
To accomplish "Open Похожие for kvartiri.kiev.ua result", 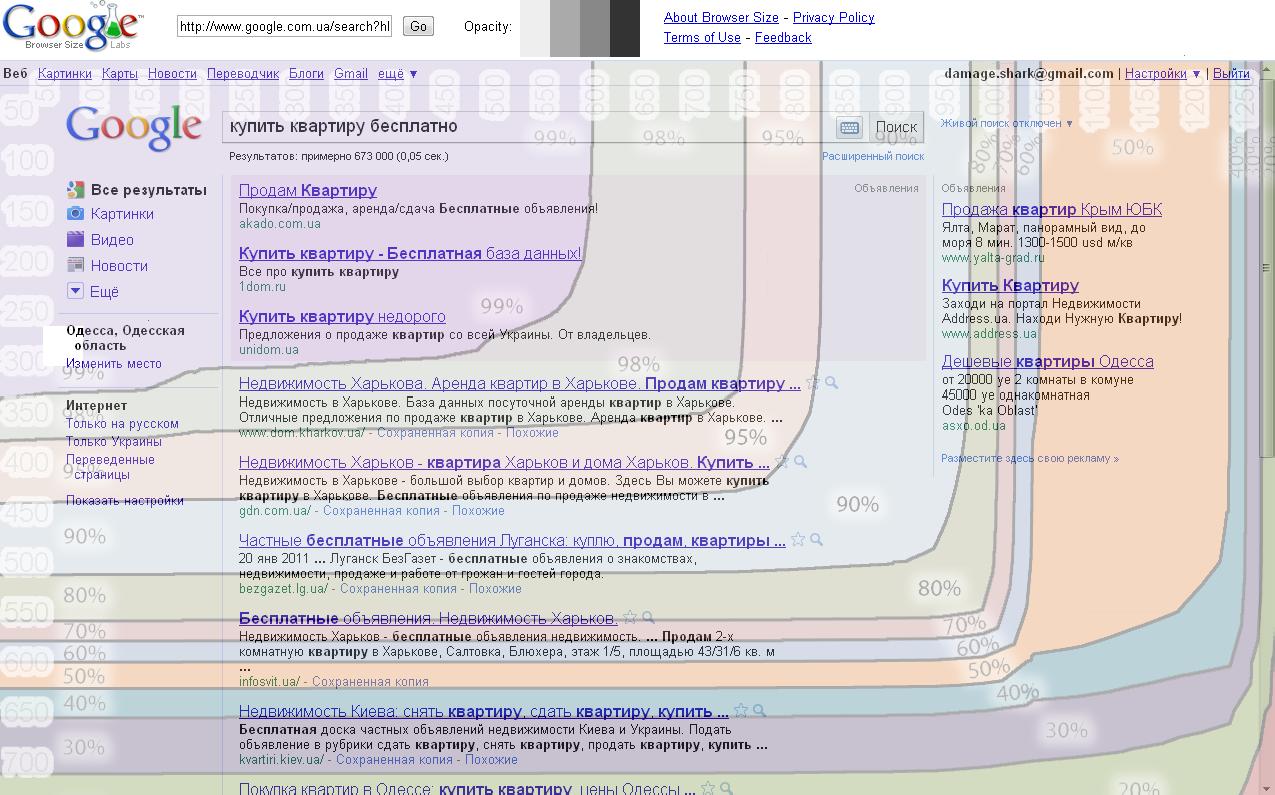I will coord(492,760).
